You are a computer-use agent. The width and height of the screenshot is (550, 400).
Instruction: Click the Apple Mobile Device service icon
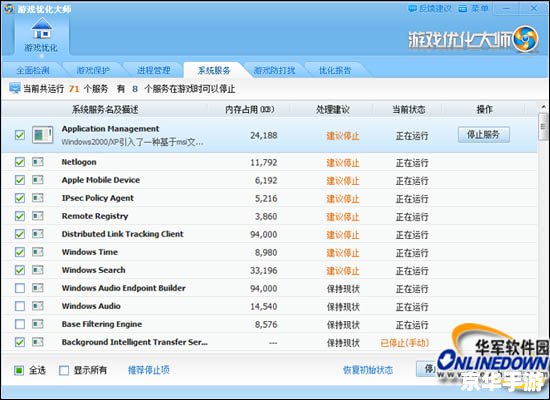point(38,180)
